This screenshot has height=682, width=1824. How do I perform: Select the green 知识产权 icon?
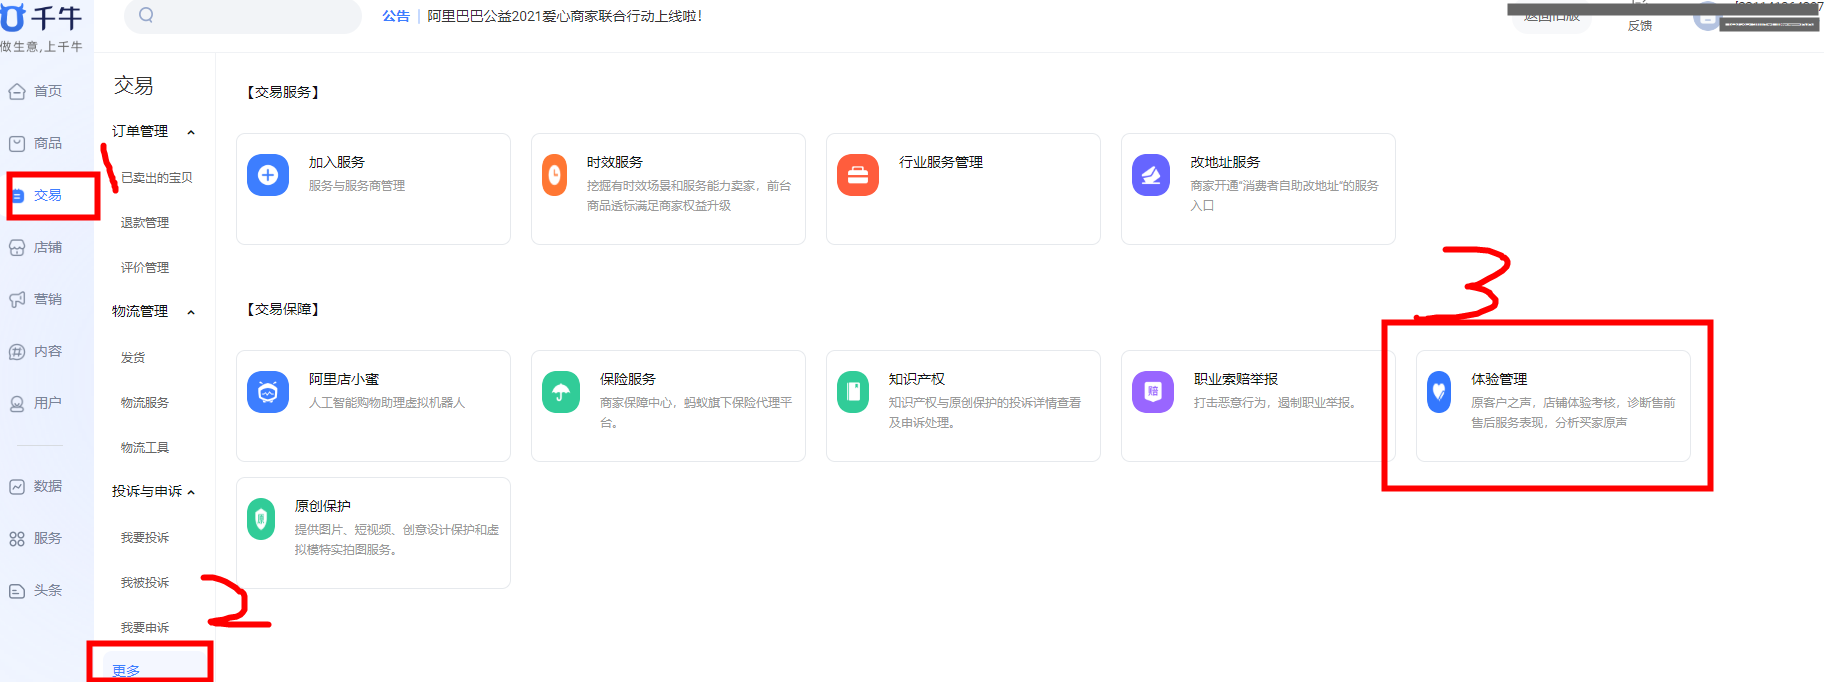(x=852, y=392)
